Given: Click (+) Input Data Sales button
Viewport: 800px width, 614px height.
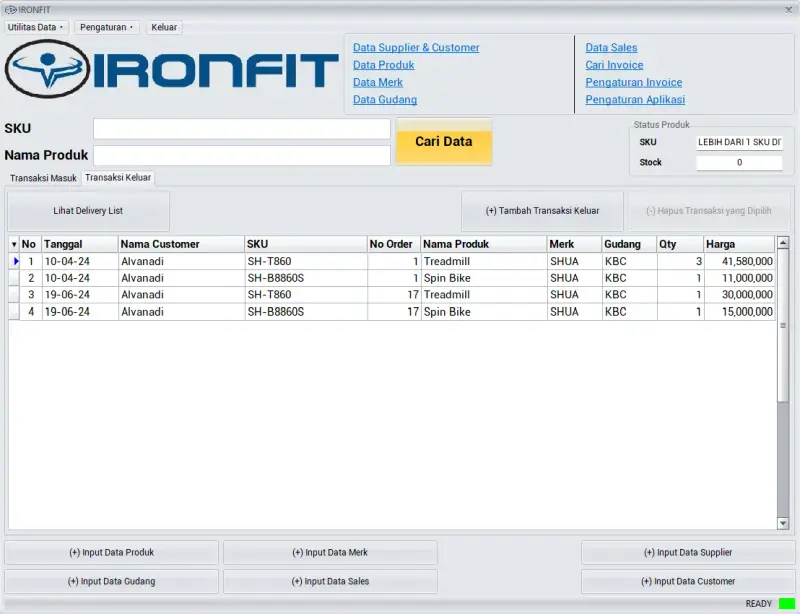Looking at the screenshot, I should click(x=330, y=581).
